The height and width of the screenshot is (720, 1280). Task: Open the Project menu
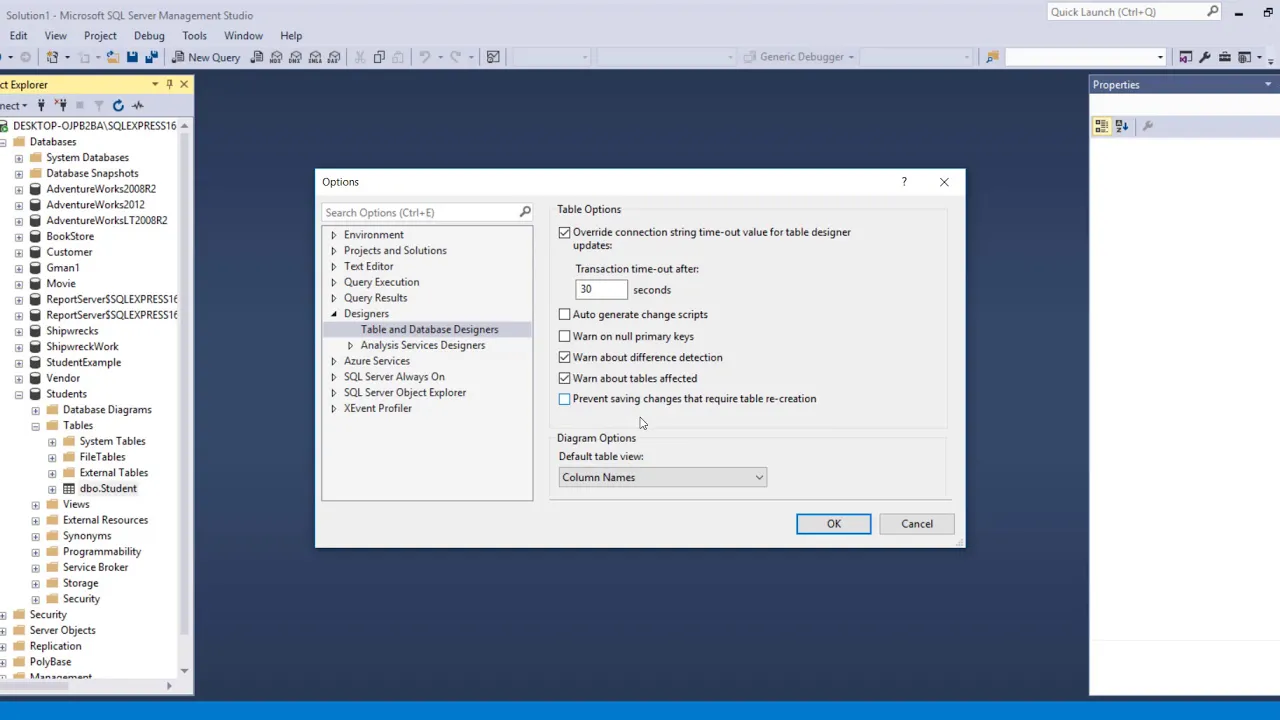pos(100,35)
